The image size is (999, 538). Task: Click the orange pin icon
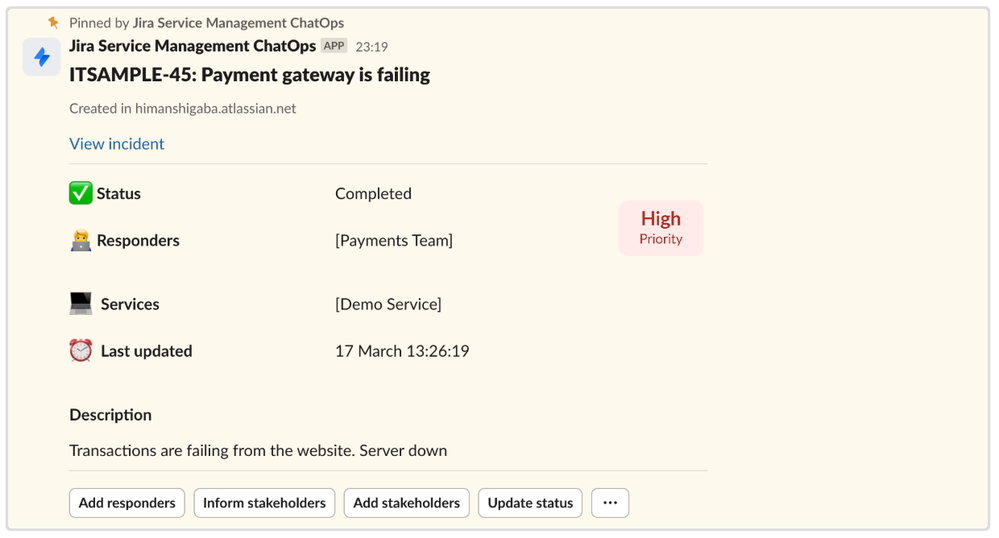tap(53, 23)
